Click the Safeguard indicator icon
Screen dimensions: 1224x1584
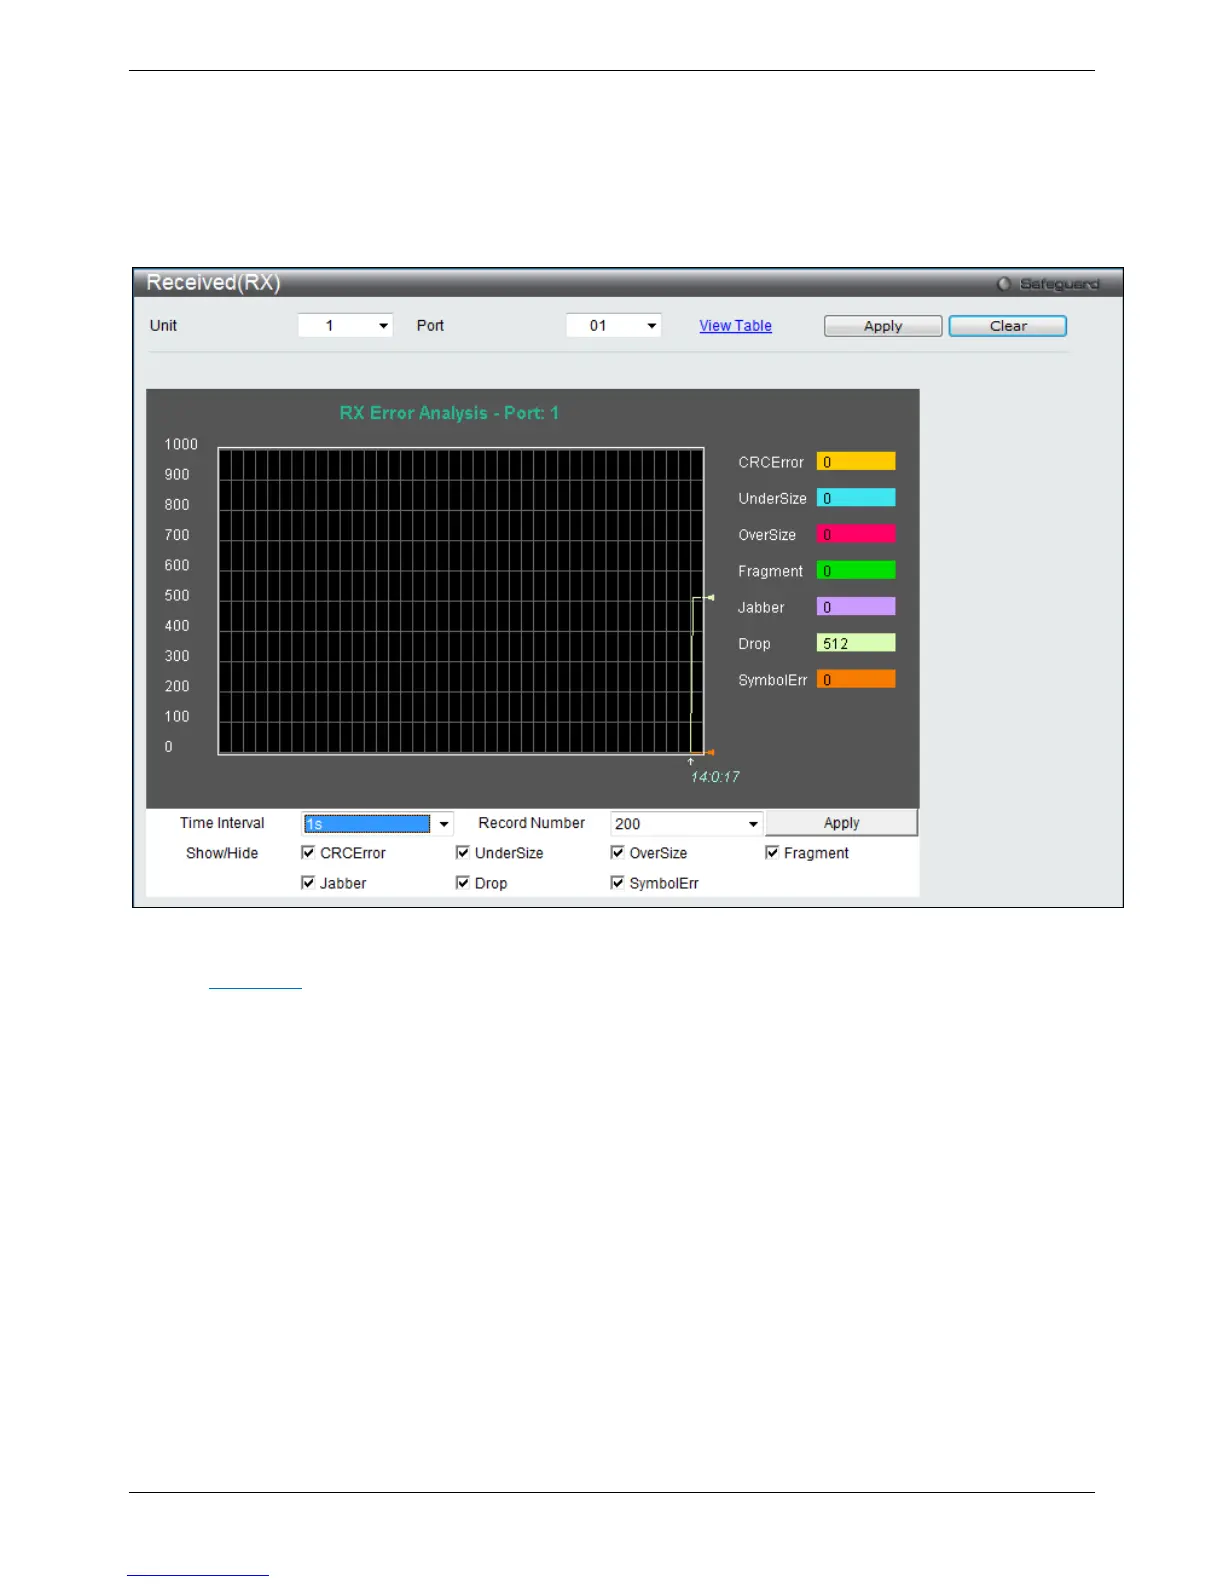pos(1004,284)
